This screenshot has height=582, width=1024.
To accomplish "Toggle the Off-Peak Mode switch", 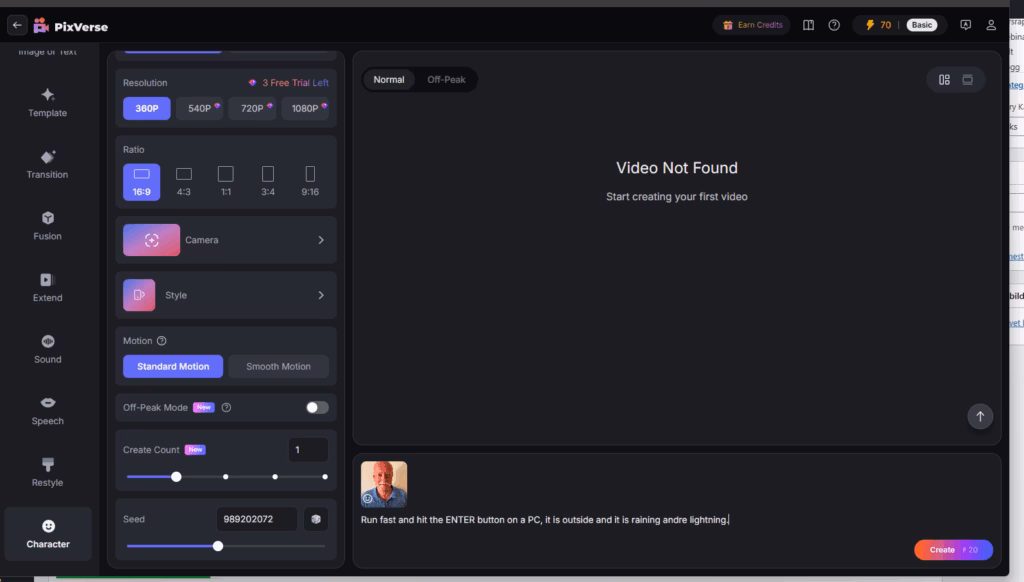I will coord(317,407).
